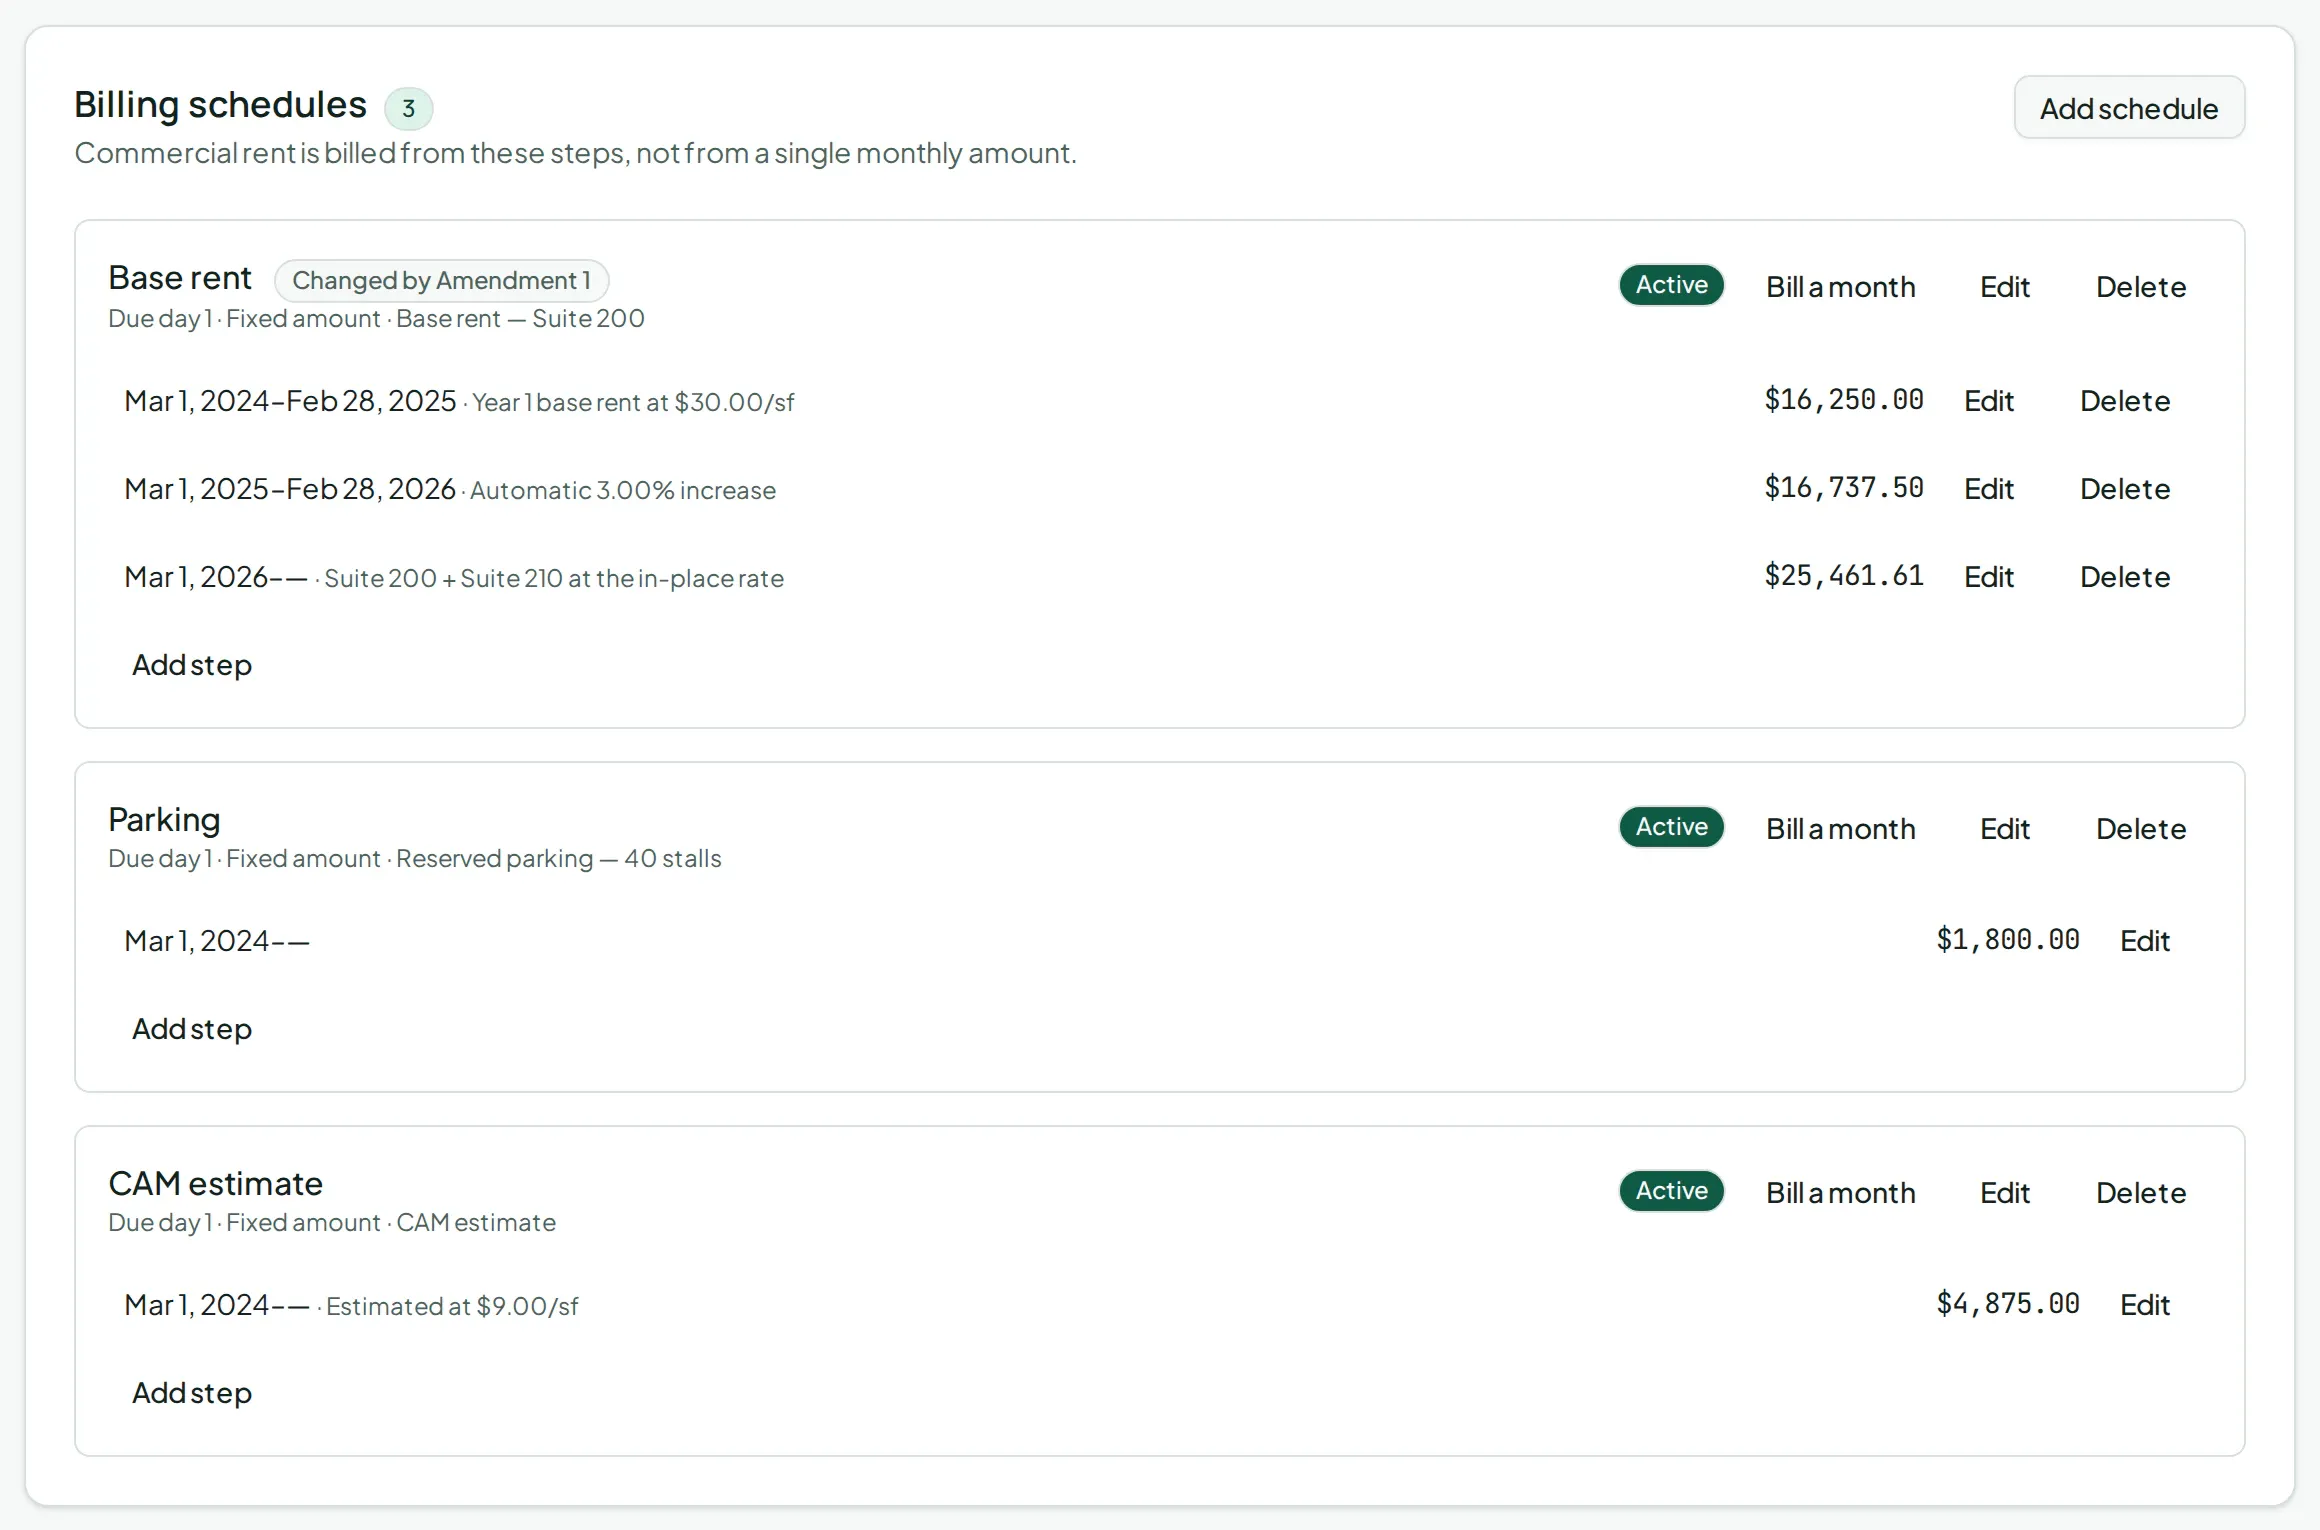Delete the CAM estimate schedule
Image resolution: width=2320 pixels, height=1530 pixels.
[x=2141, y=1193]
